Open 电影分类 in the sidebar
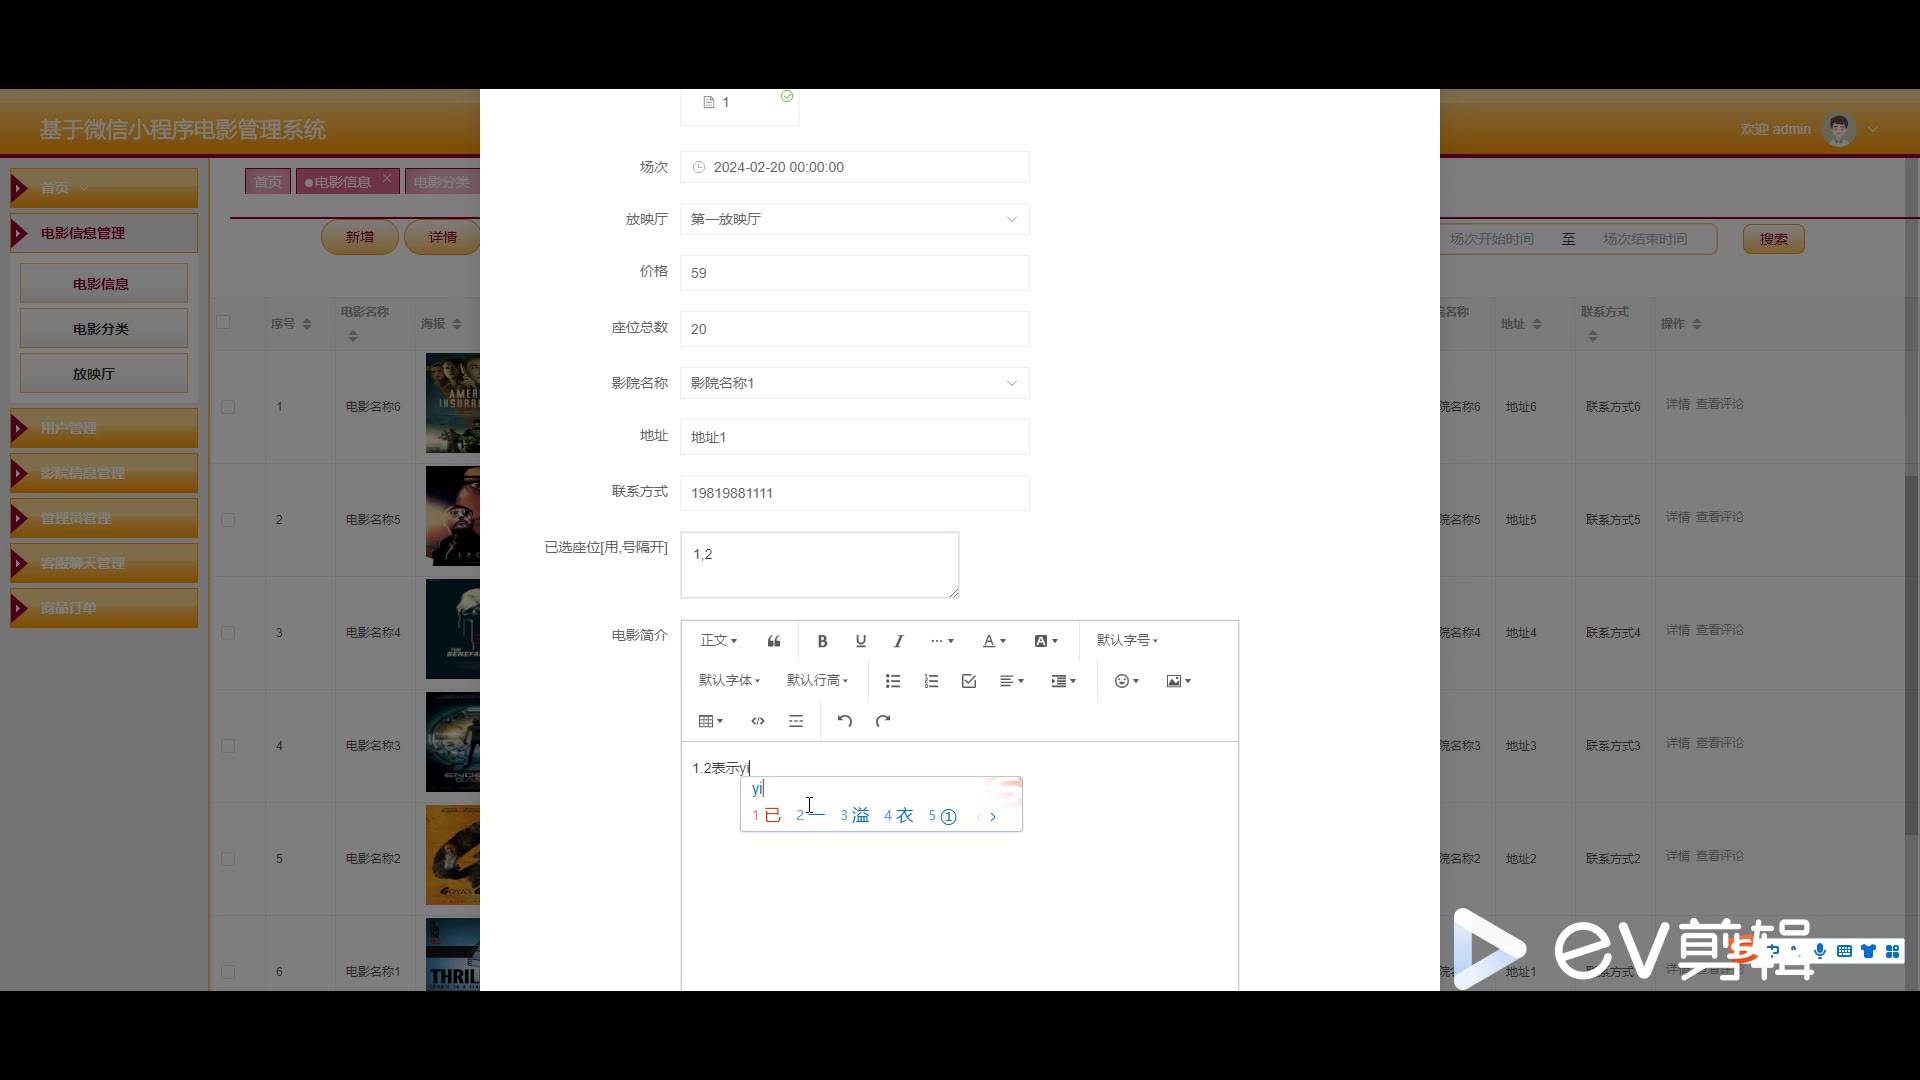This screenshot has width=1920, height=1080. 102,329
